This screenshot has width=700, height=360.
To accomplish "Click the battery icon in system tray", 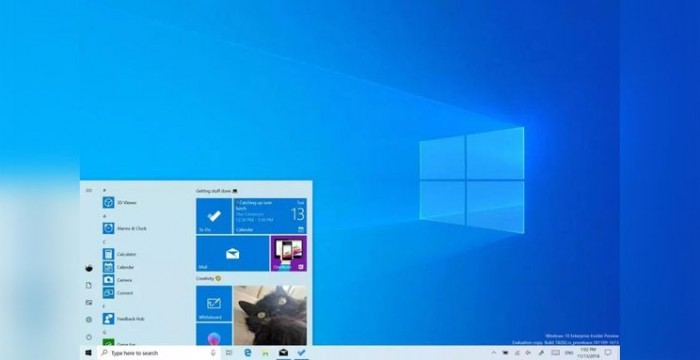I will [x=505, y=353].
